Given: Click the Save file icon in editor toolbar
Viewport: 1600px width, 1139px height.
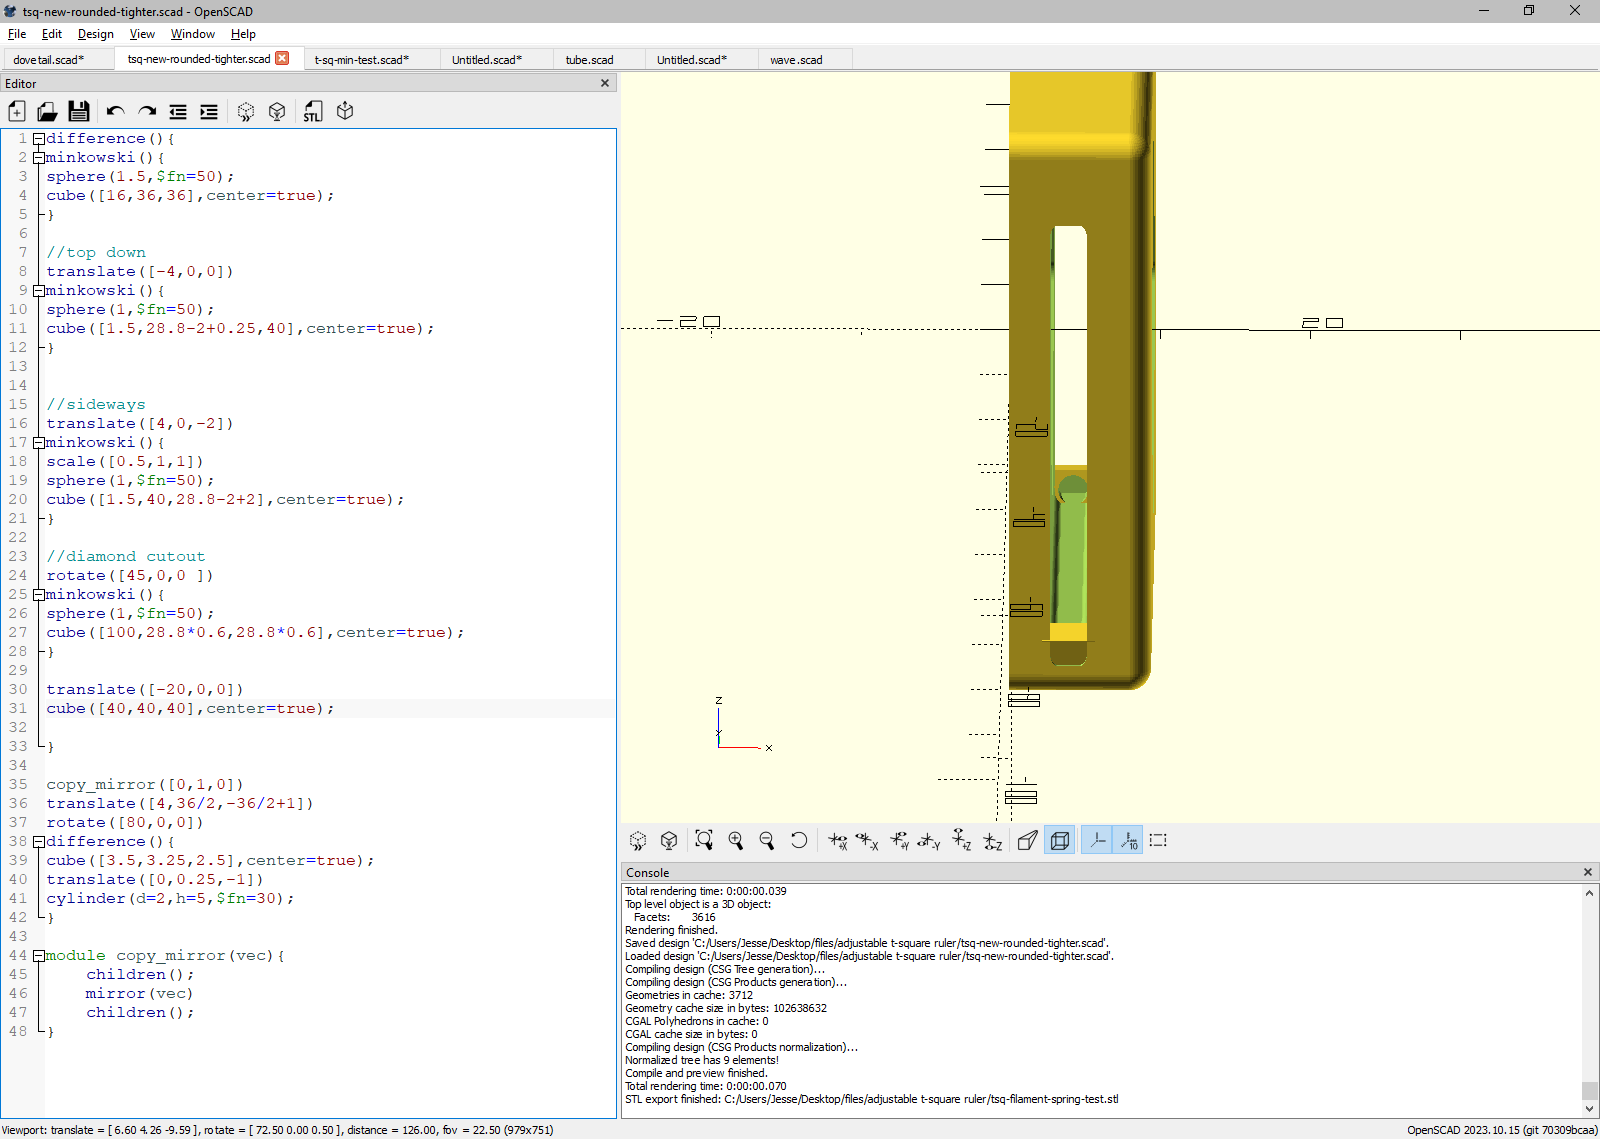Looking at the screenshot, I should pyautogui.click(x=79, y=111).
